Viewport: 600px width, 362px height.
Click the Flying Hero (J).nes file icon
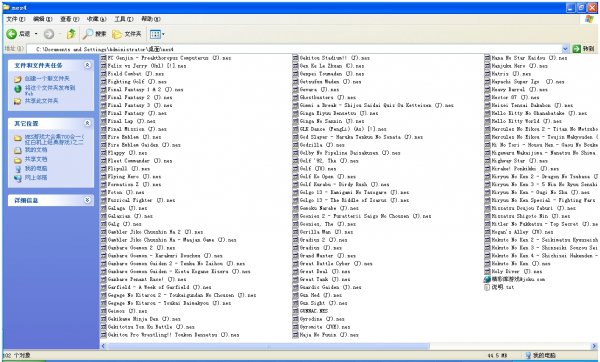(x=103, y=176)
